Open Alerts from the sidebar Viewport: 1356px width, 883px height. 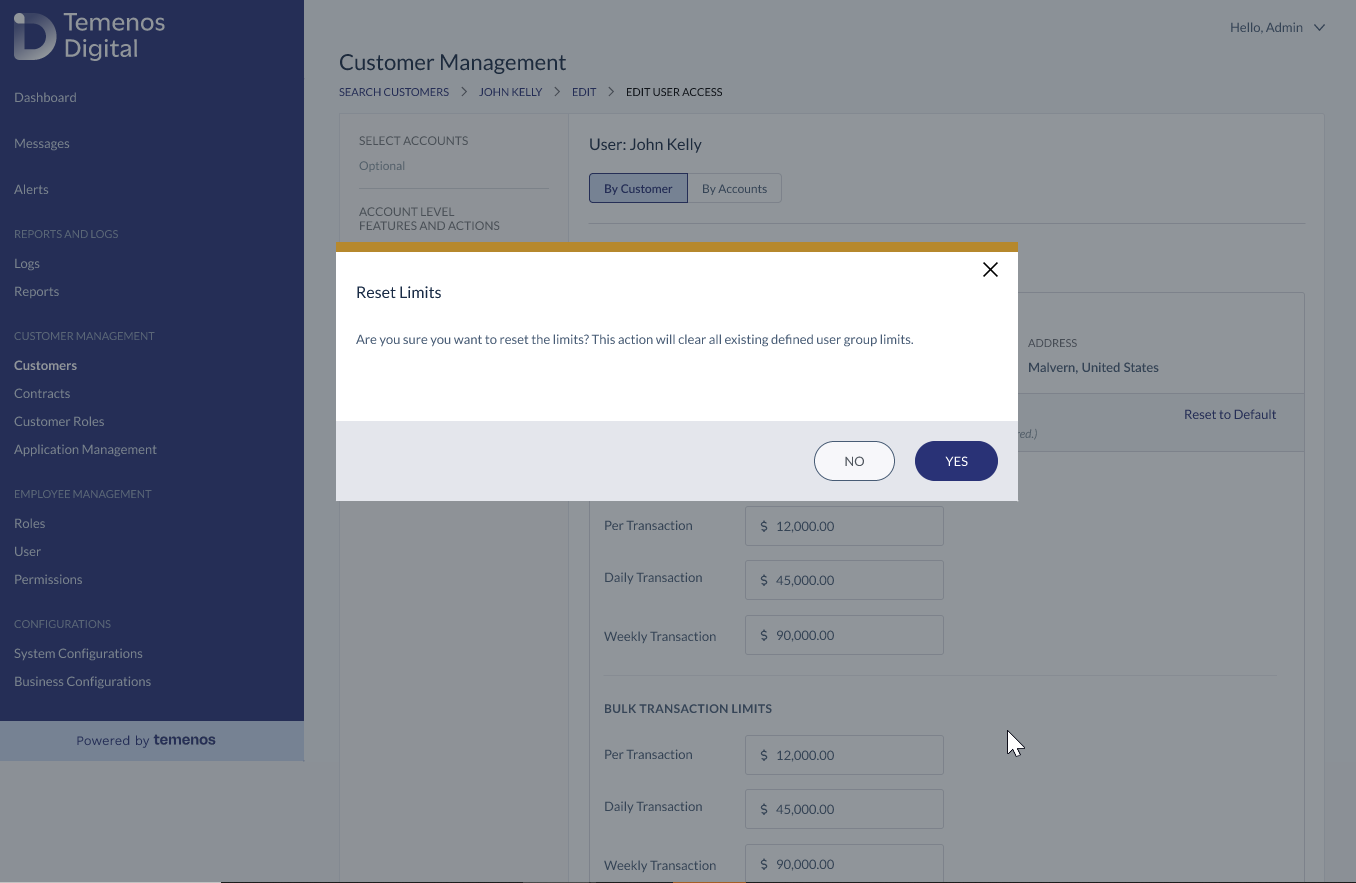point(31,189)
